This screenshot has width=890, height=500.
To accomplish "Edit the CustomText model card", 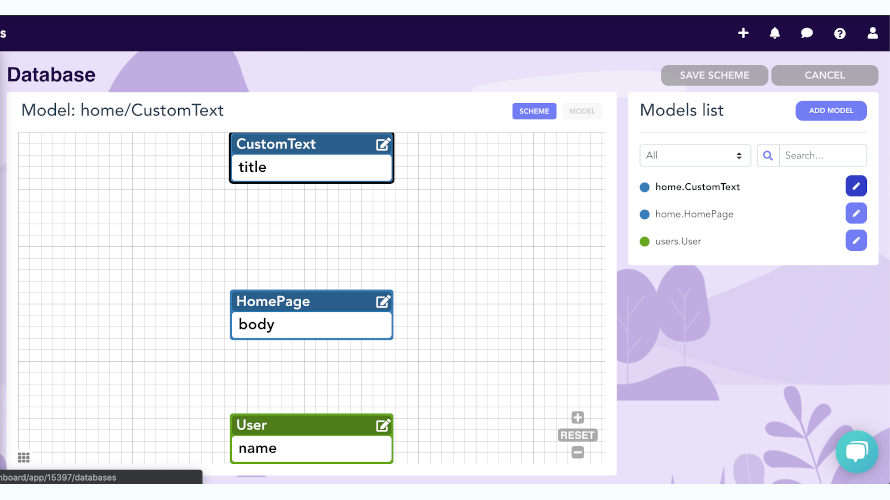I will pos(383,144).
